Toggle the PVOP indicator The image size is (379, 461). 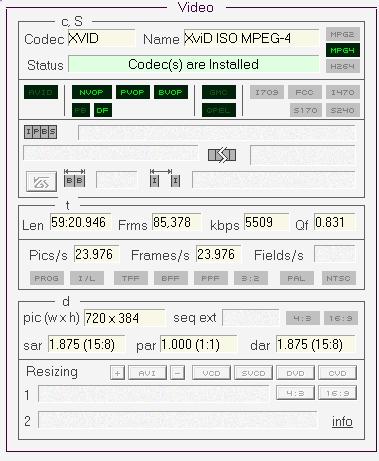pyautogui.click(x=133, y=92)
